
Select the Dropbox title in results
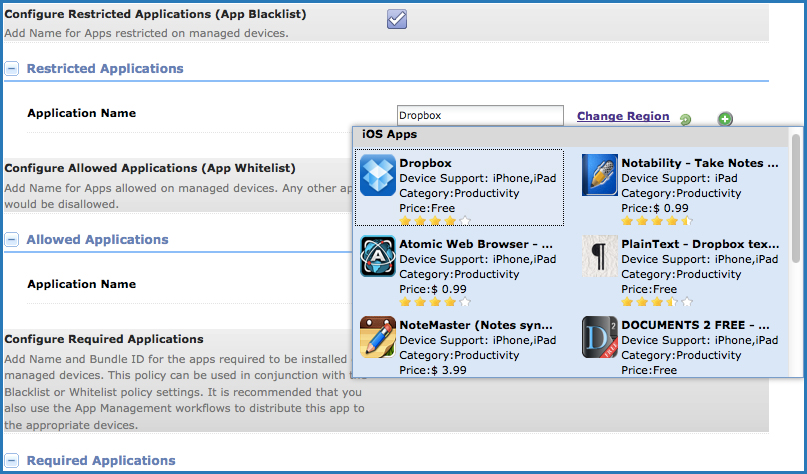pos(425,163)
